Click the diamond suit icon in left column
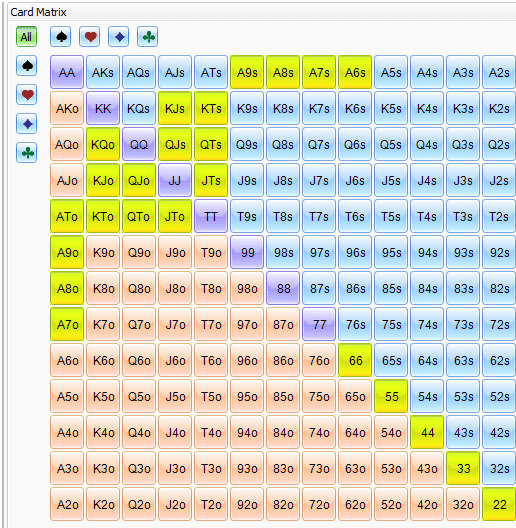Image resolution: width=516 pixels, height=528 pixels. (x=27, y=124)
